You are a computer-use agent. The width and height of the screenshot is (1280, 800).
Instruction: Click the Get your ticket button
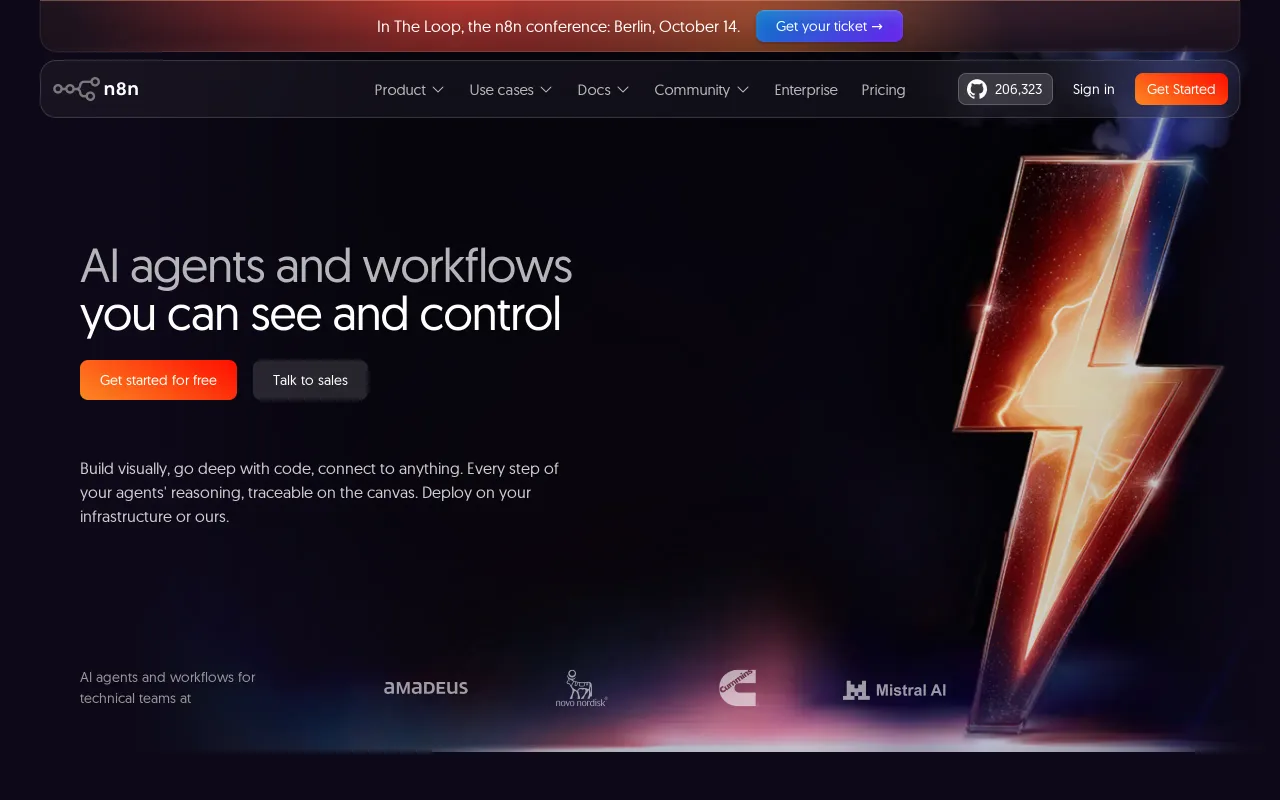(829, 26)
